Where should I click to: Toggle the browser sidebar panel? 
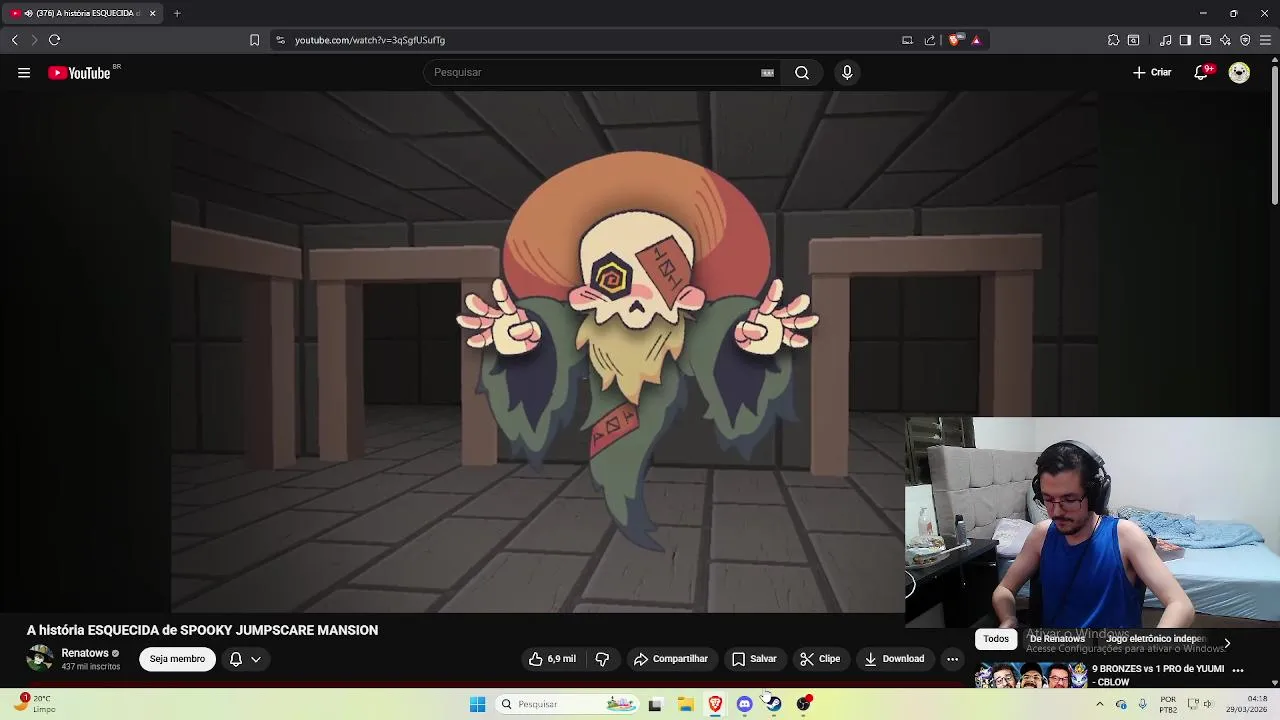tap(1185, 40)
